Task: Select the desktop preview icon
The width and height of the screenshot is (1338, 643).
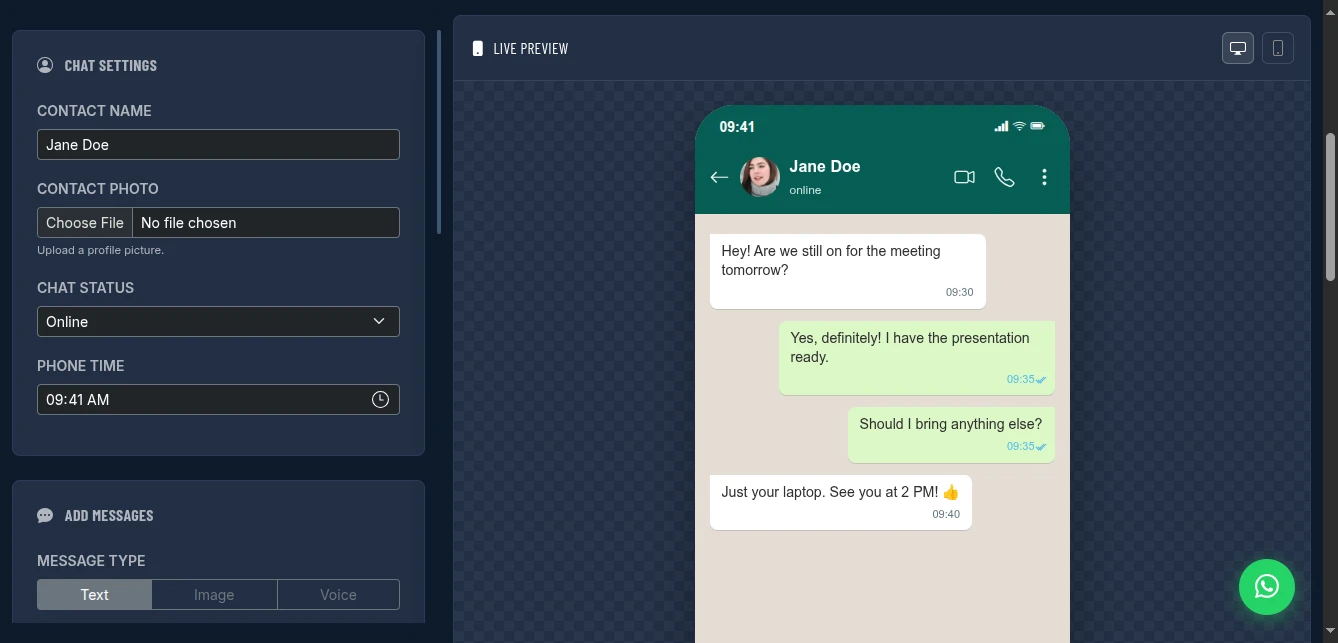Action: point(1237,47)
